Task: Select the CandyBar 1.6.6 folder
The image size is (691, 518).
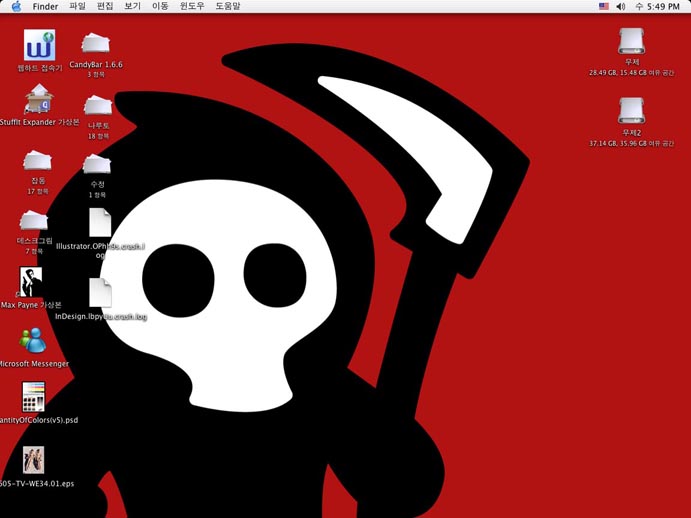Action: (96, 44)
